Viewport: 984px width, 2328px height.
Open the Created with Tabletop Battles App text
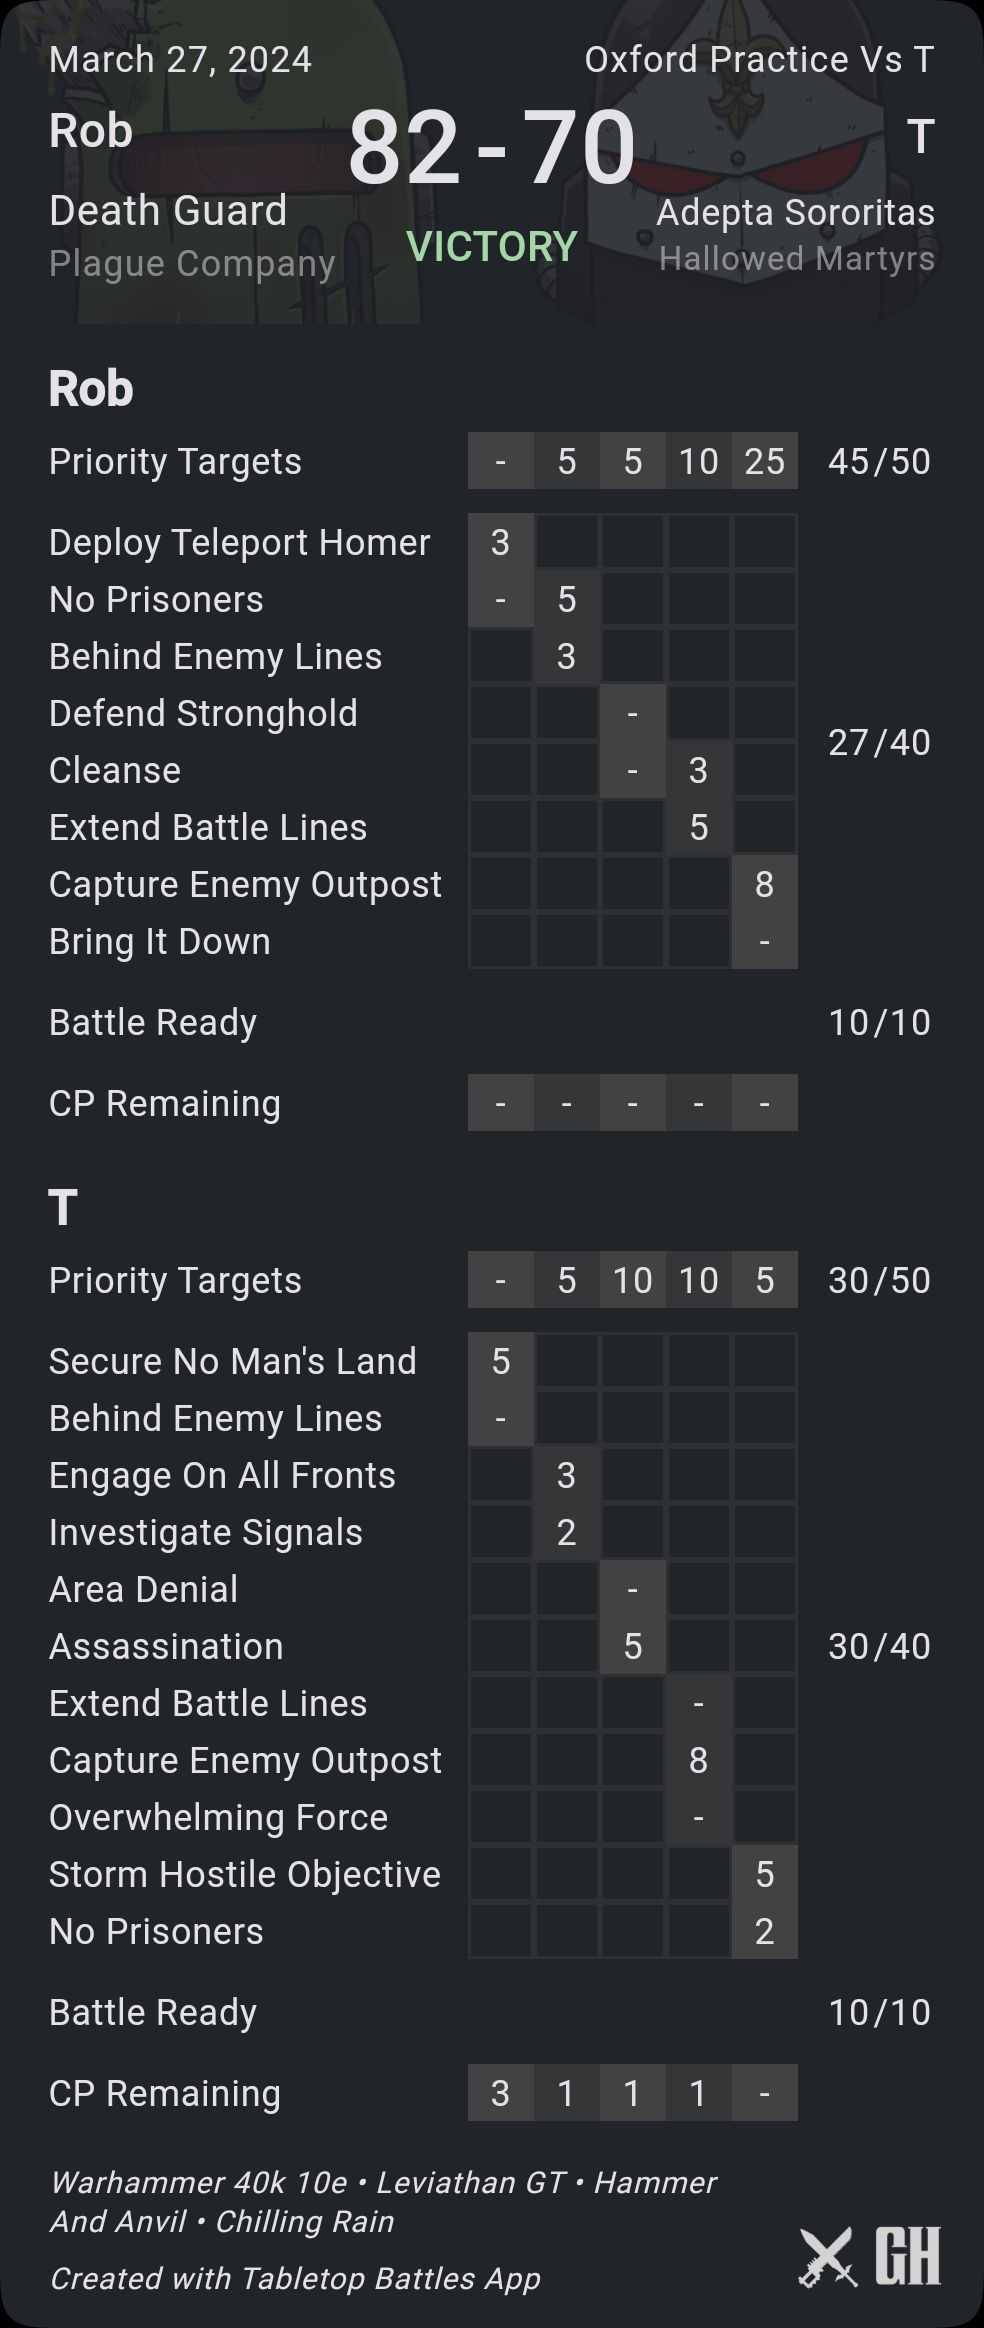pos(295,2278)
